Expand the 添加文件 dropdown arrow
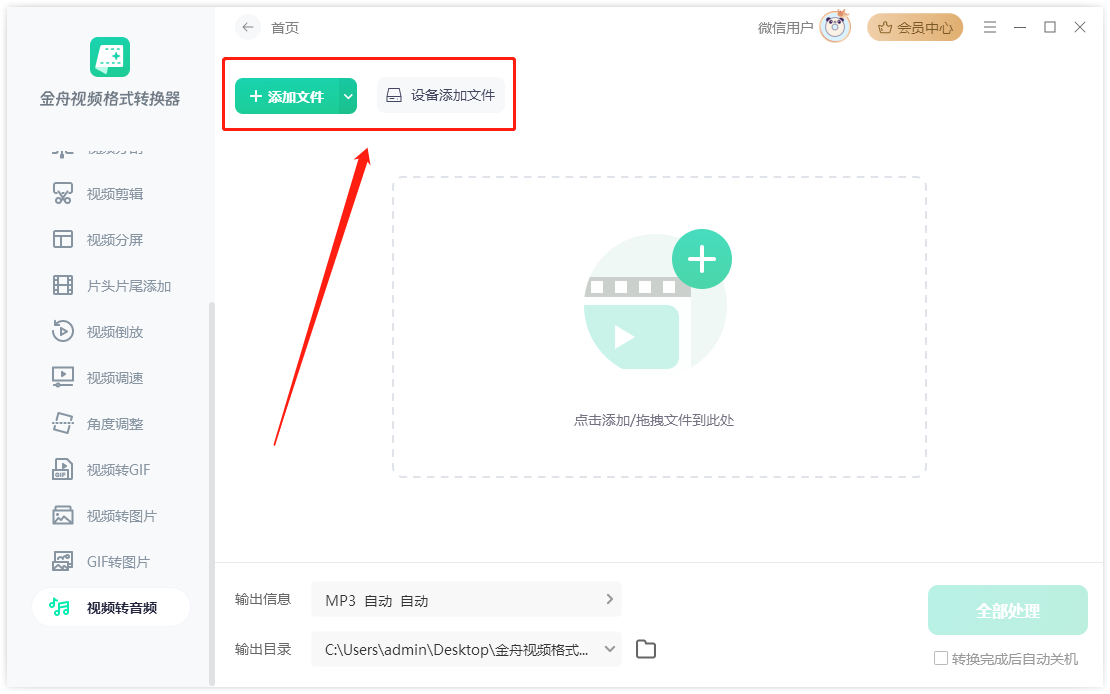This screenshot has height=694, width=1110. click(348, 95)
